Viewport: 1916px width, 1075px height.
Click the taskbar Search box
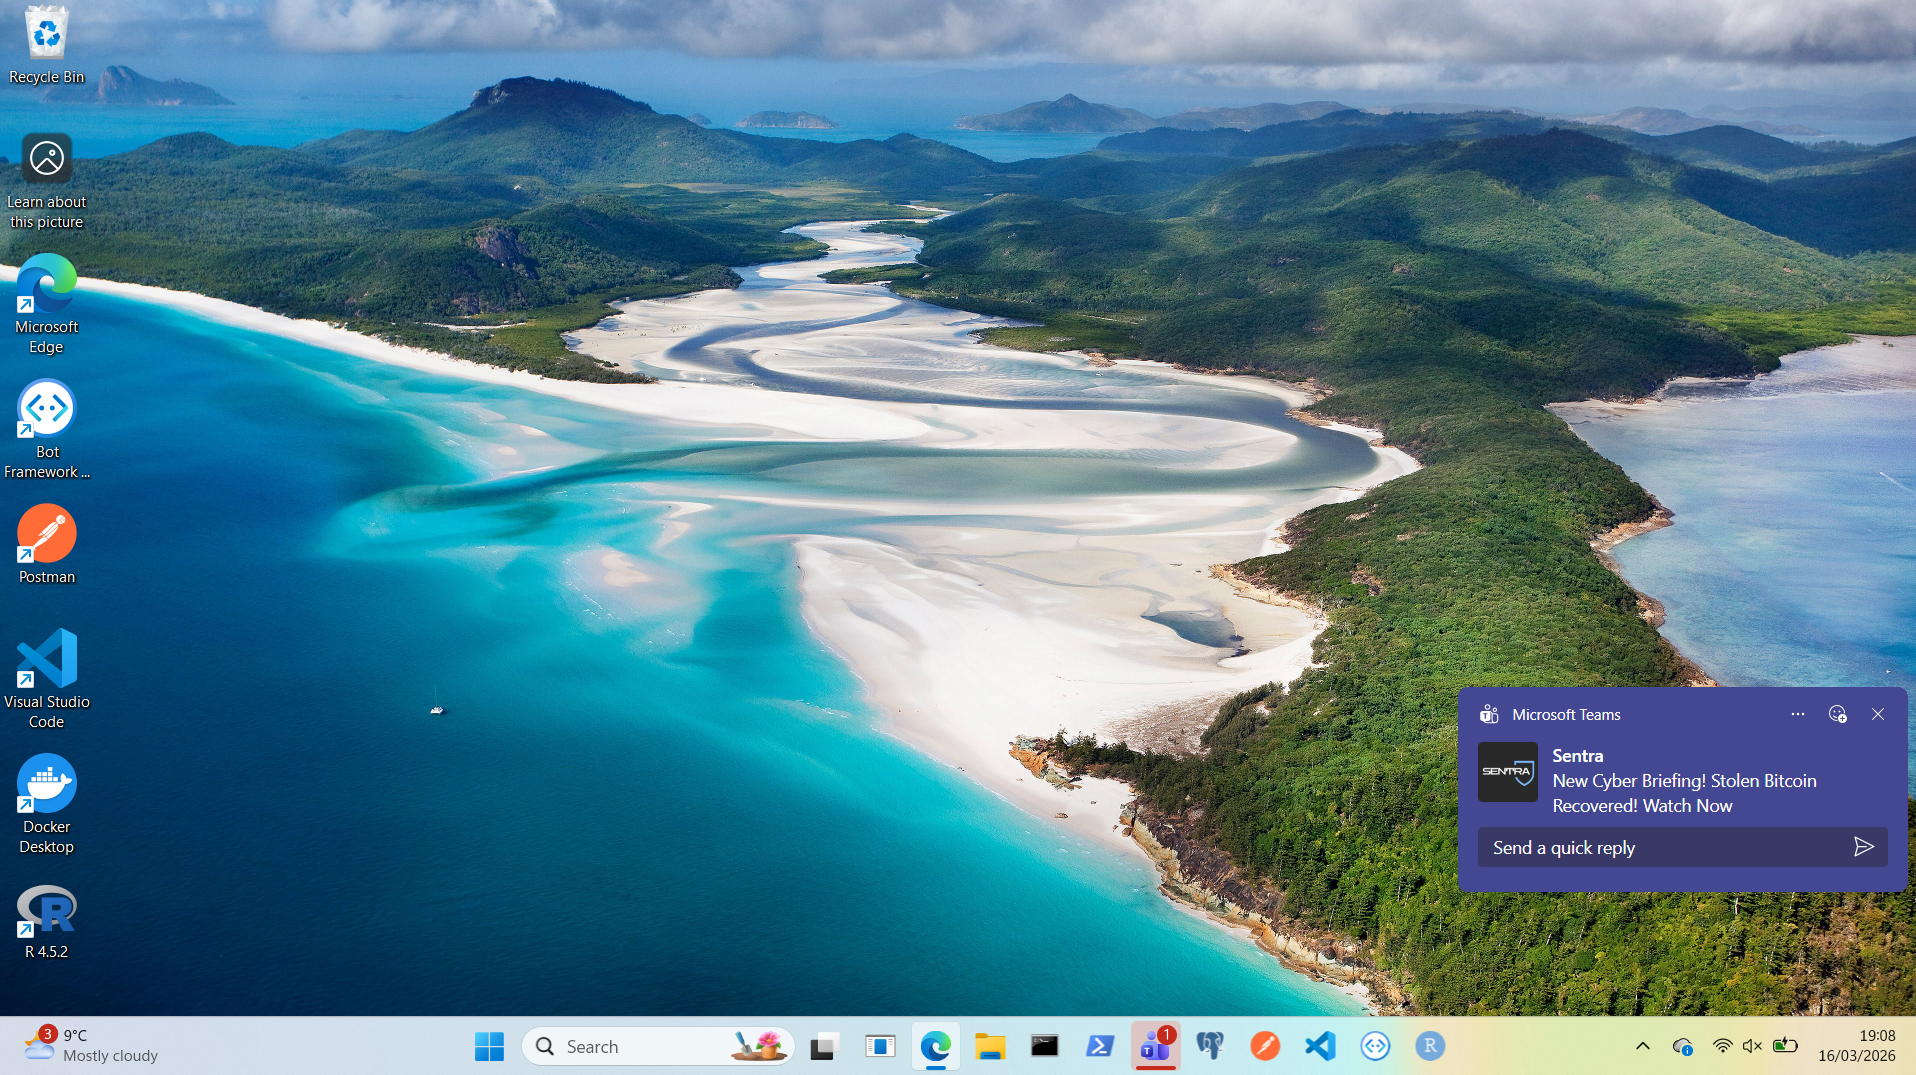pyautogui.click(x=658, y=1046)
